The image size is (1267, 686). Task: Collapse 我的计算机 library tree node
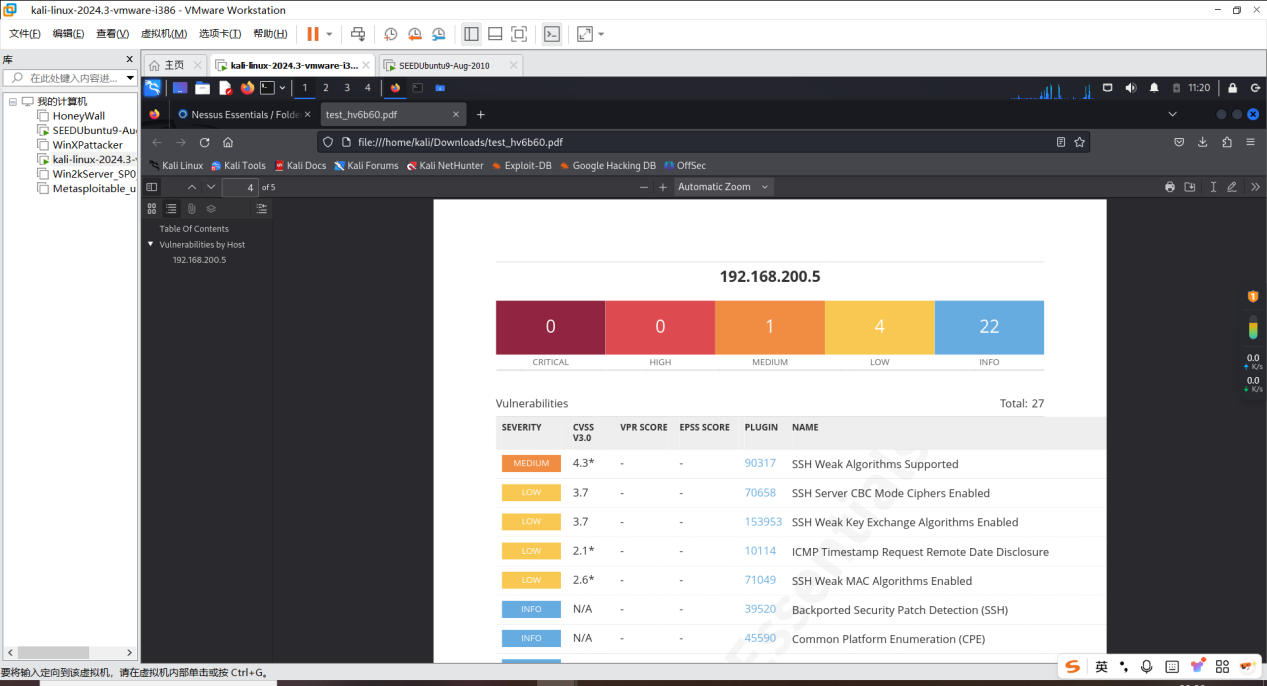click(13, 101)
